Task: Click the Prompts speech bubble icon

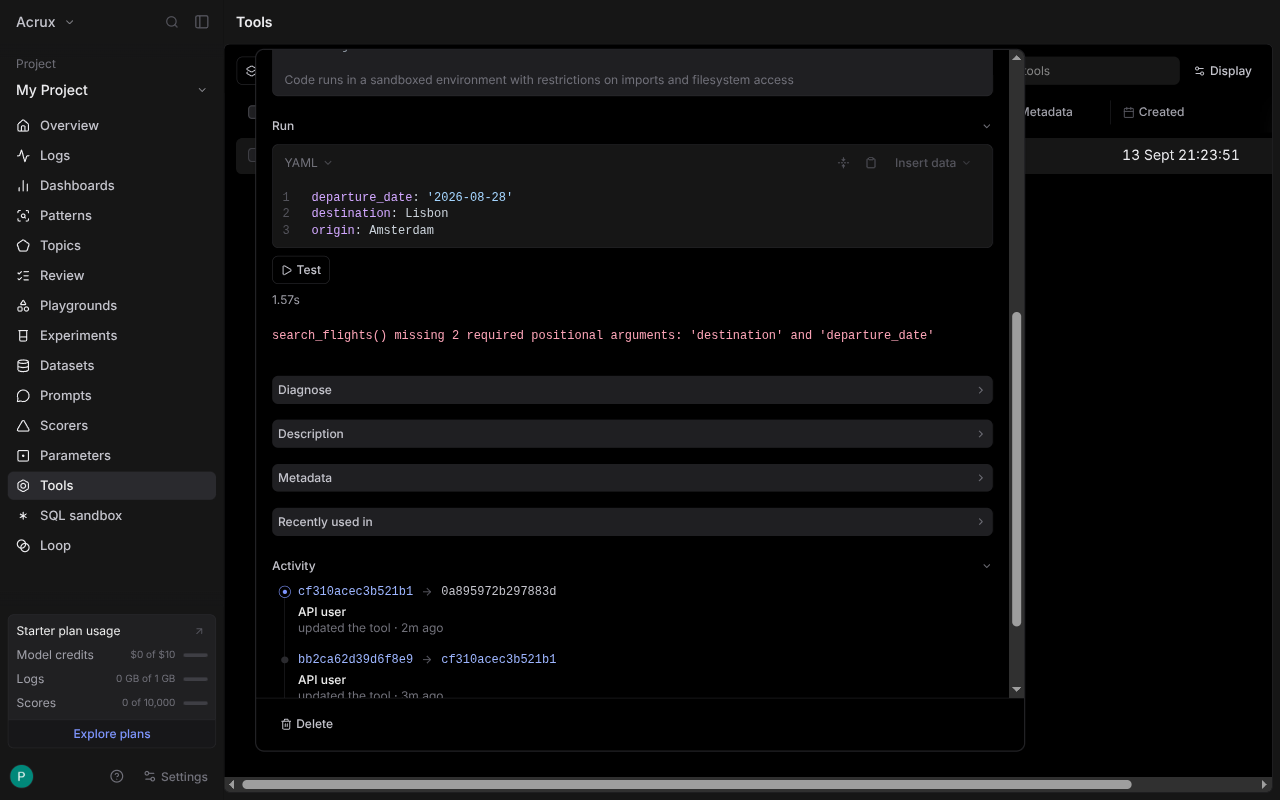Action: click(x=23, y=396)
